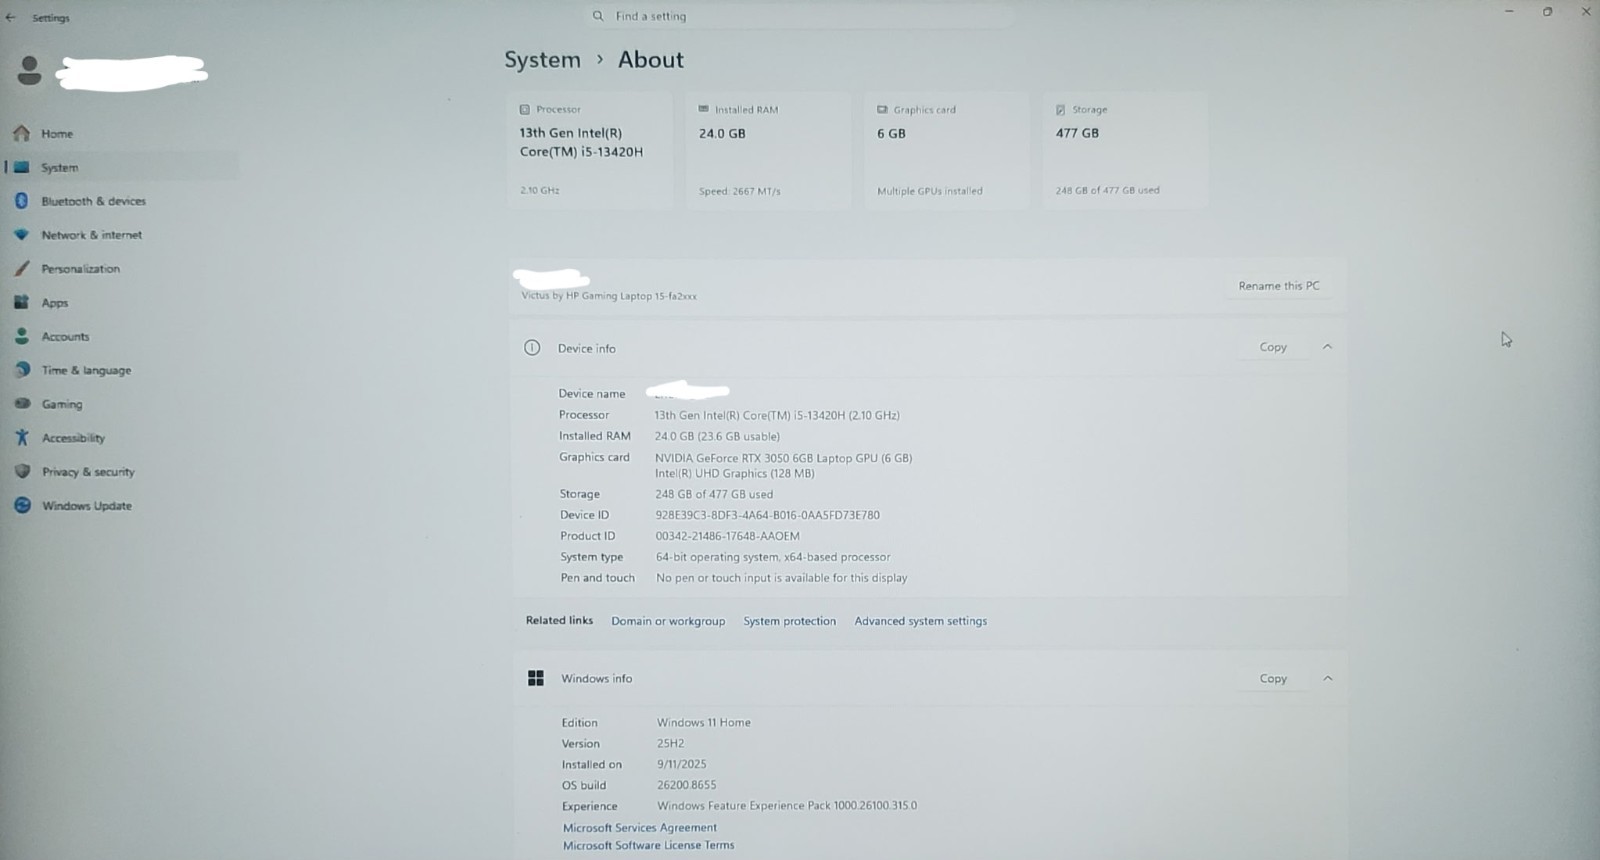The width and height of the screenshot is (1600, 860).
Task: Click the OS build 26200.8655 value
Action: point(686,785)
